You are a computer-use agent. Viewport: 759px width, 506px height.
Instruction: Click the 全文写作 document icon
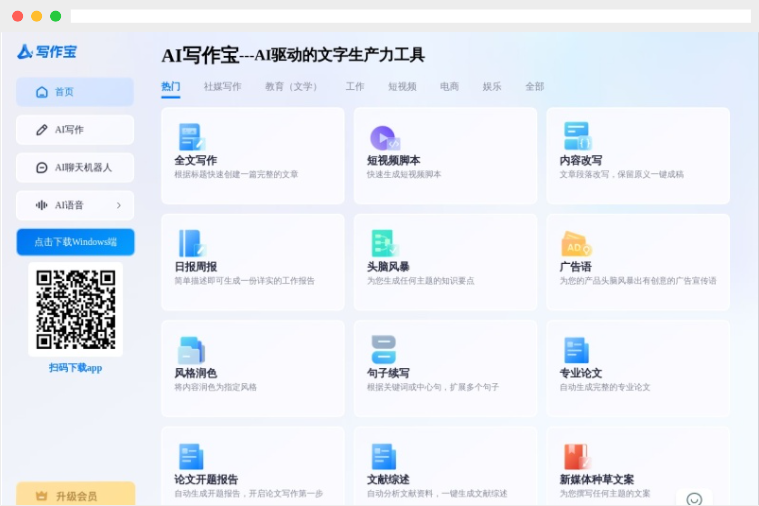[x=192, y=137]
